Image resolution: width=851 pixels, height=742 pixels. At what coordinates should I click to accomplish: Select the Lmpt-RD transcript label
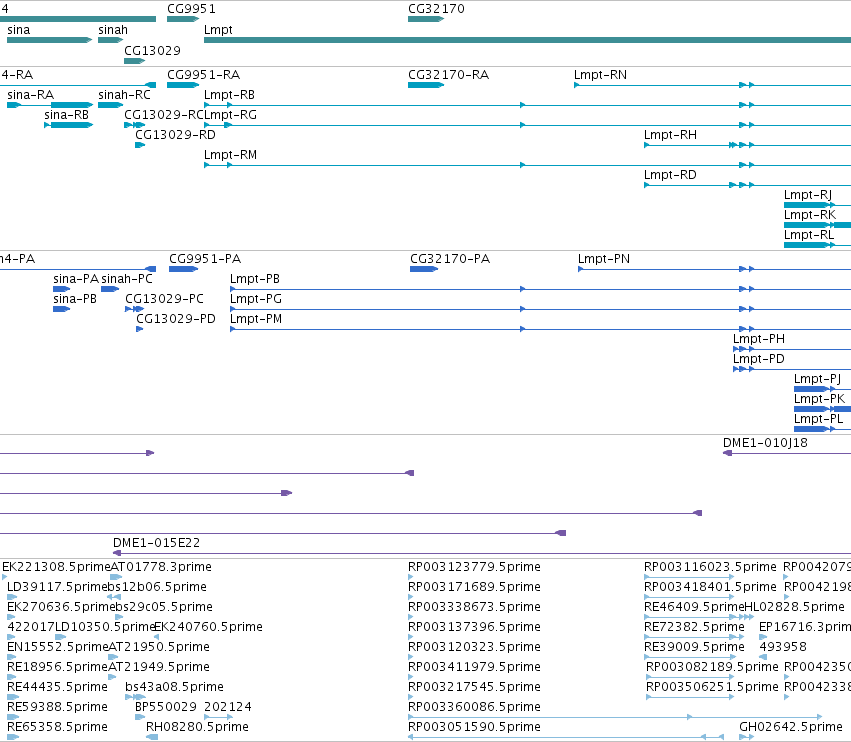point(670,175)
